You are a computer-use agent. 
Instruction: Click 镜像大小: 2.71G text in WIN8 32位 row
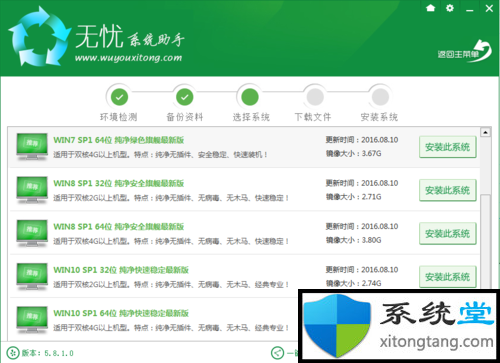coord(353,197)
